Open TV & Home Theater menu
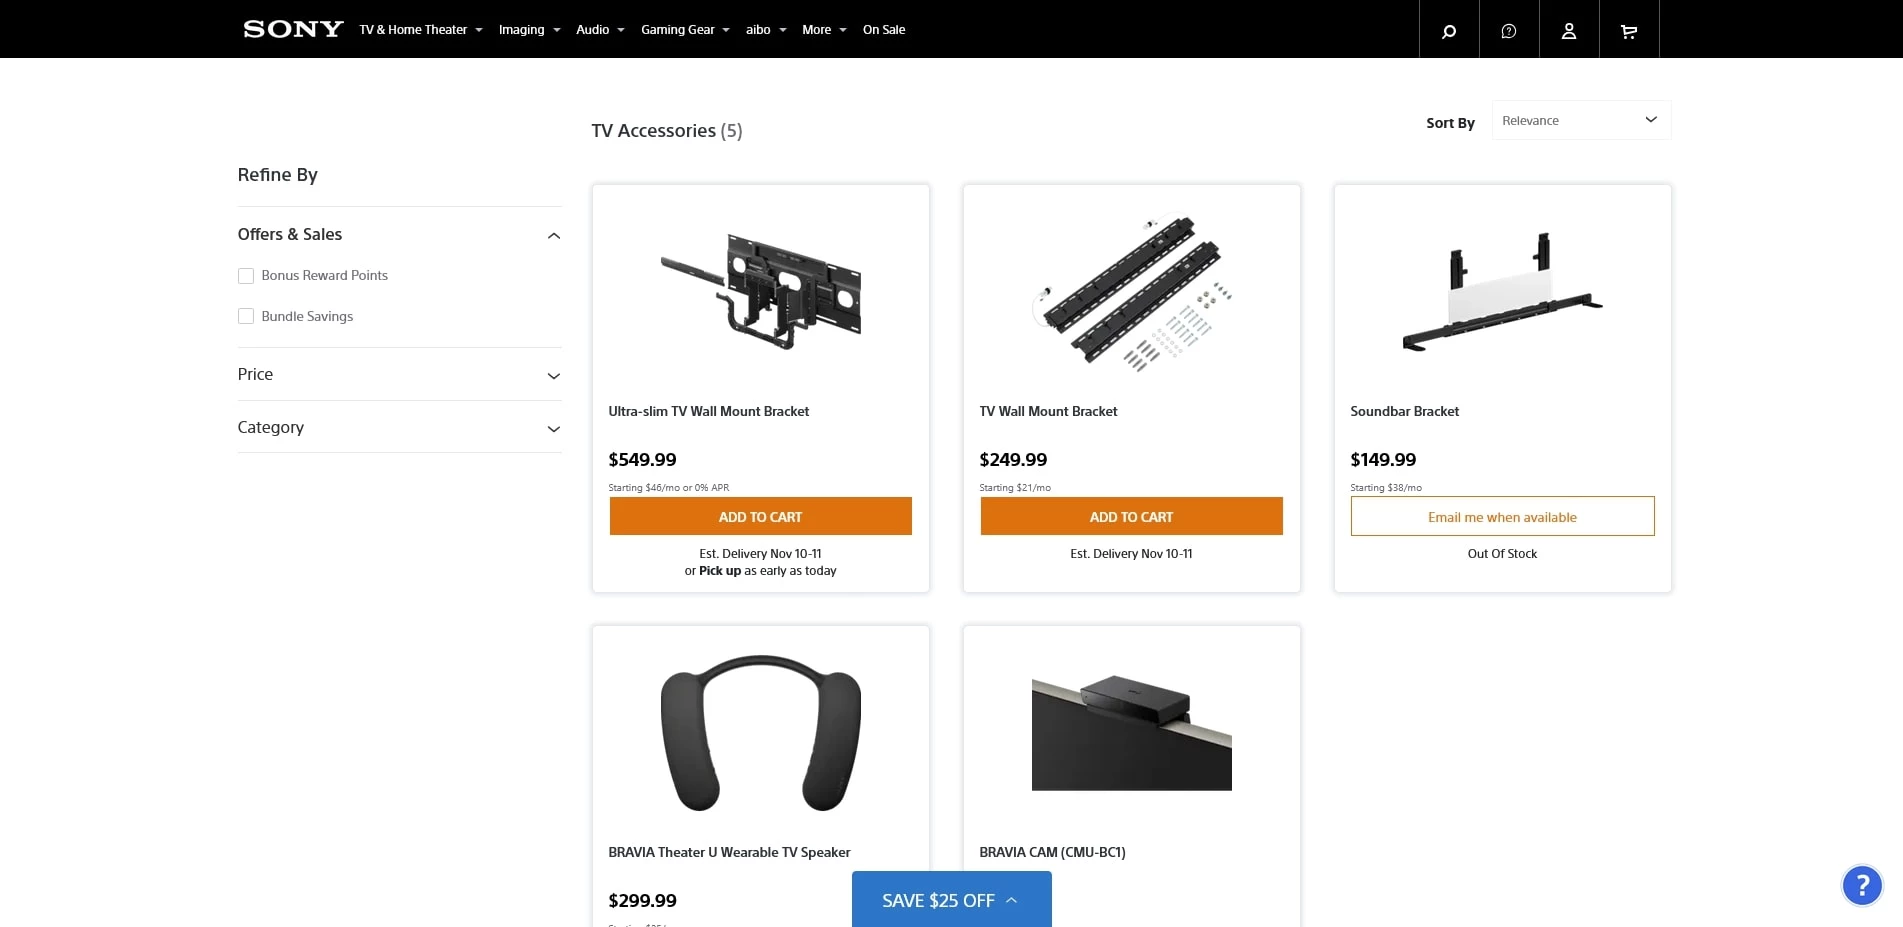The image size is (1903, 927). 421,30
